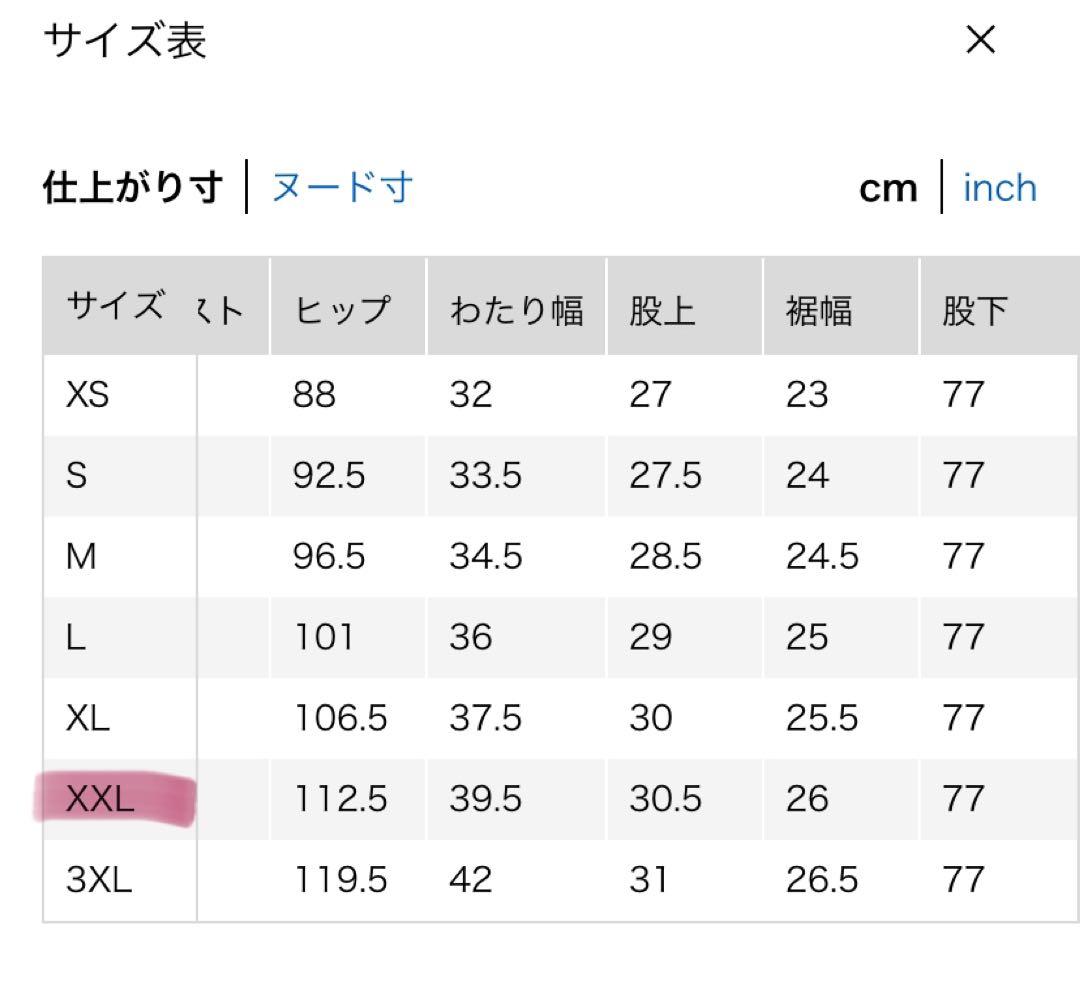Image resolution: width=1080 pixels, height=985 pixels.
Task: Select the XS size row label
Action: (x=88, y=395)
